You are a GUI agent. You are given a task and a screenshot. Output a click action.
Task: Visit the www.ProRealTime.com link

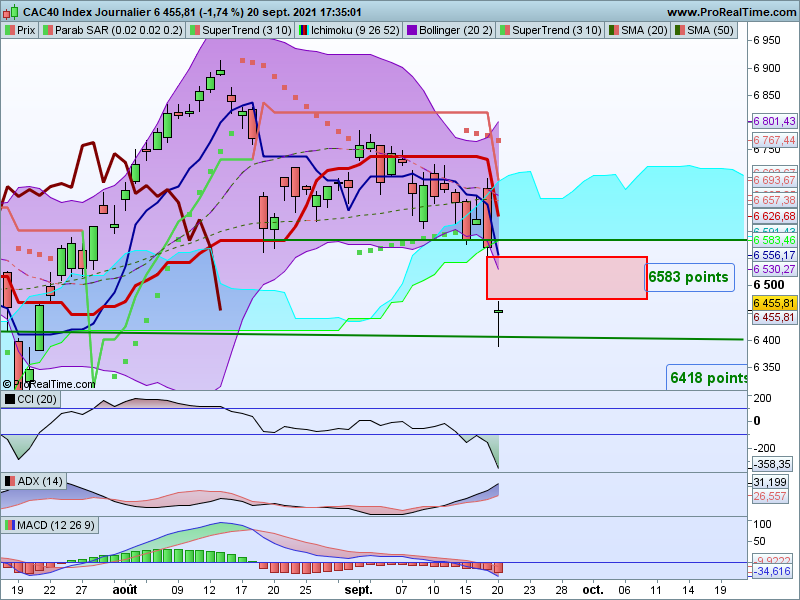click(731, 12)
